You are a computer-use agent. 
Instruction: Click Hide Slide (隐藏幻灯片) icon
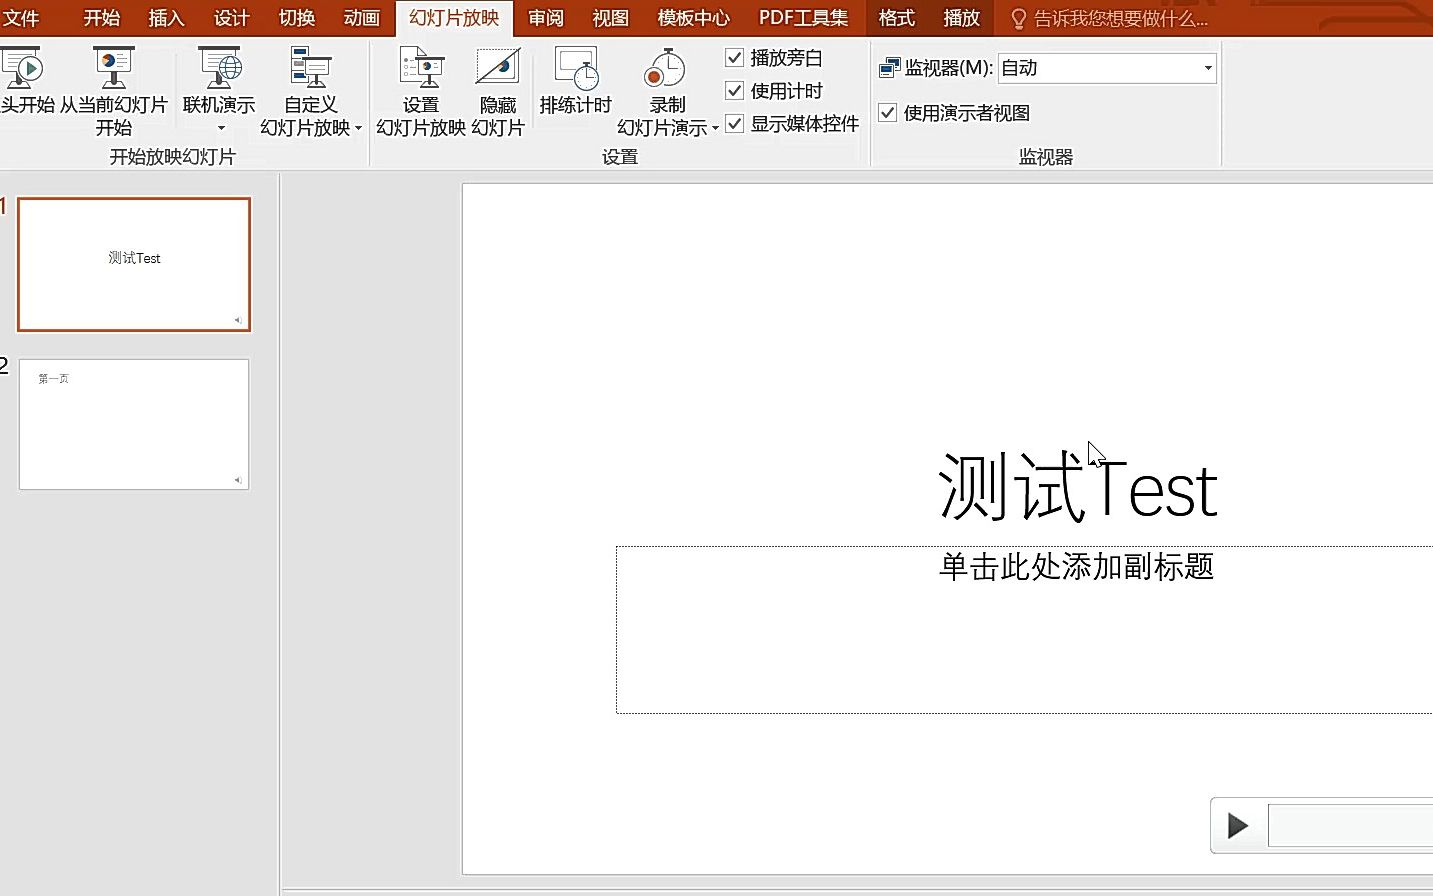click(497, 68)
